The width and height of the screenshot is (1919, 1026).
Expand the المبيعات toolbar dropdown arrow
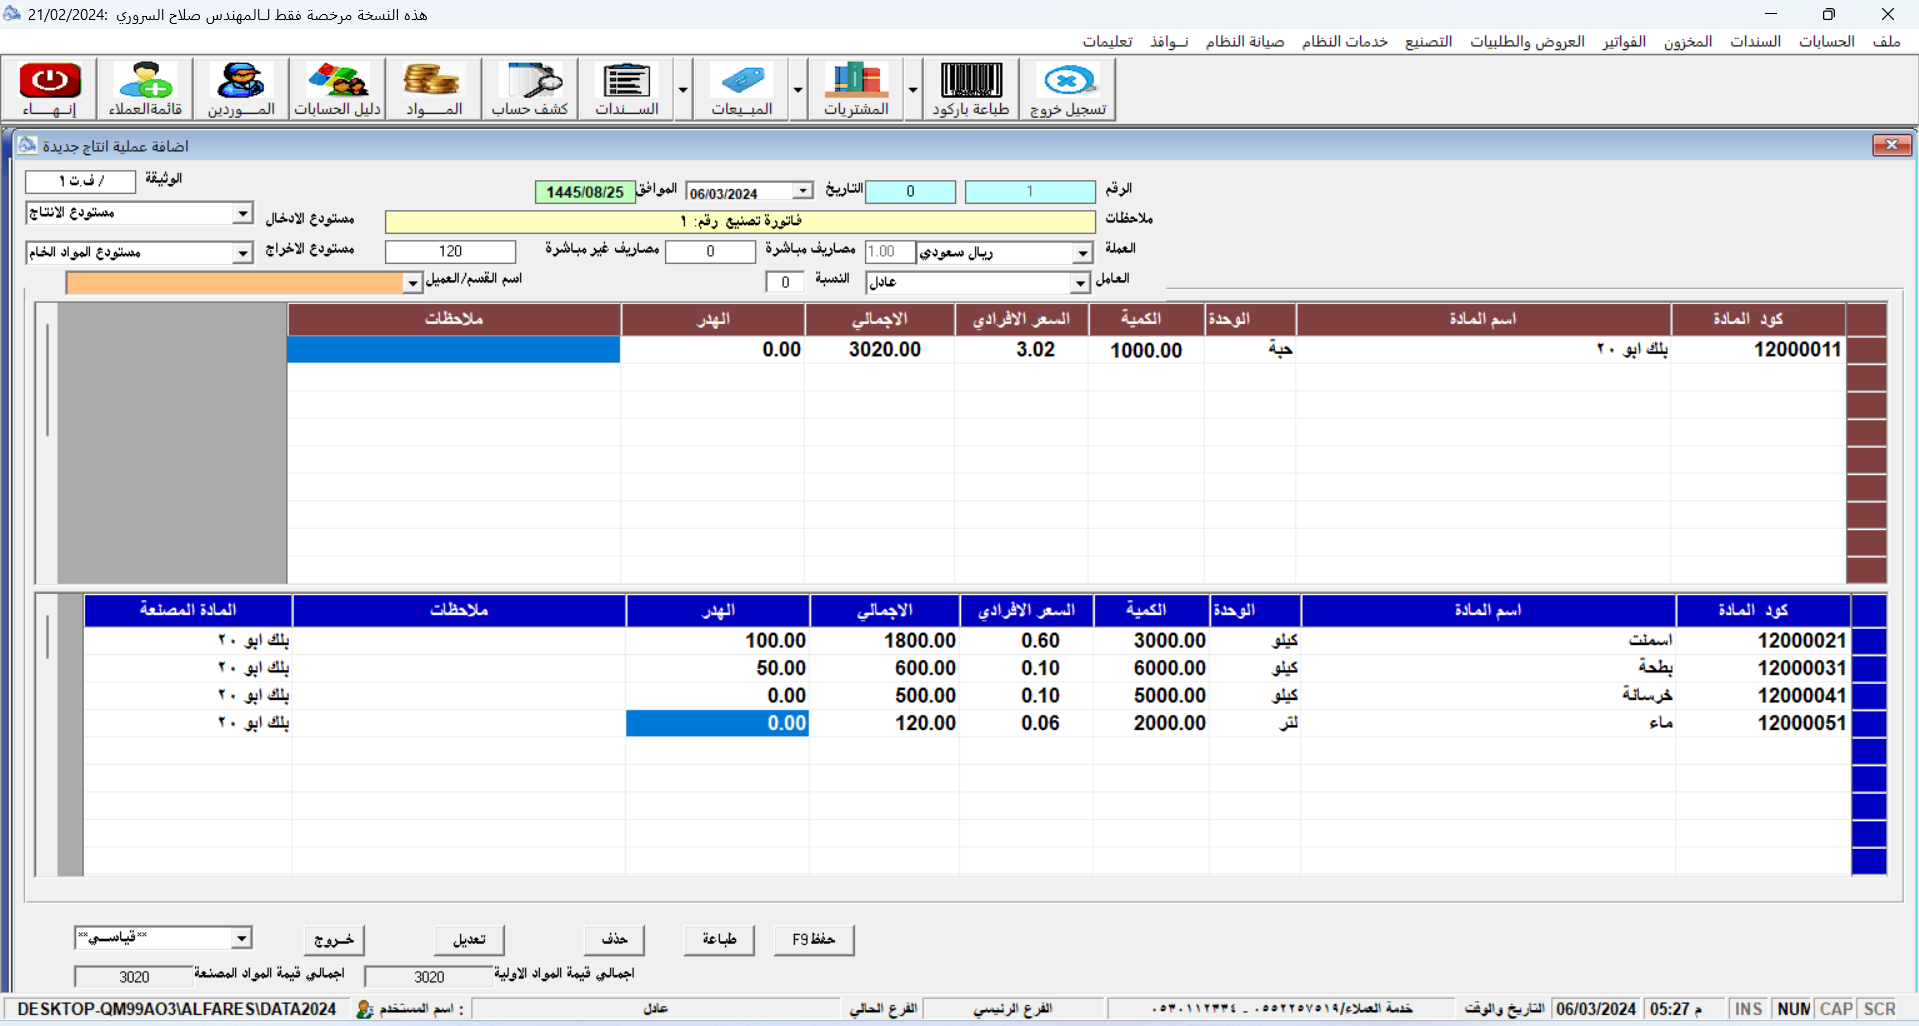[798, 89]
